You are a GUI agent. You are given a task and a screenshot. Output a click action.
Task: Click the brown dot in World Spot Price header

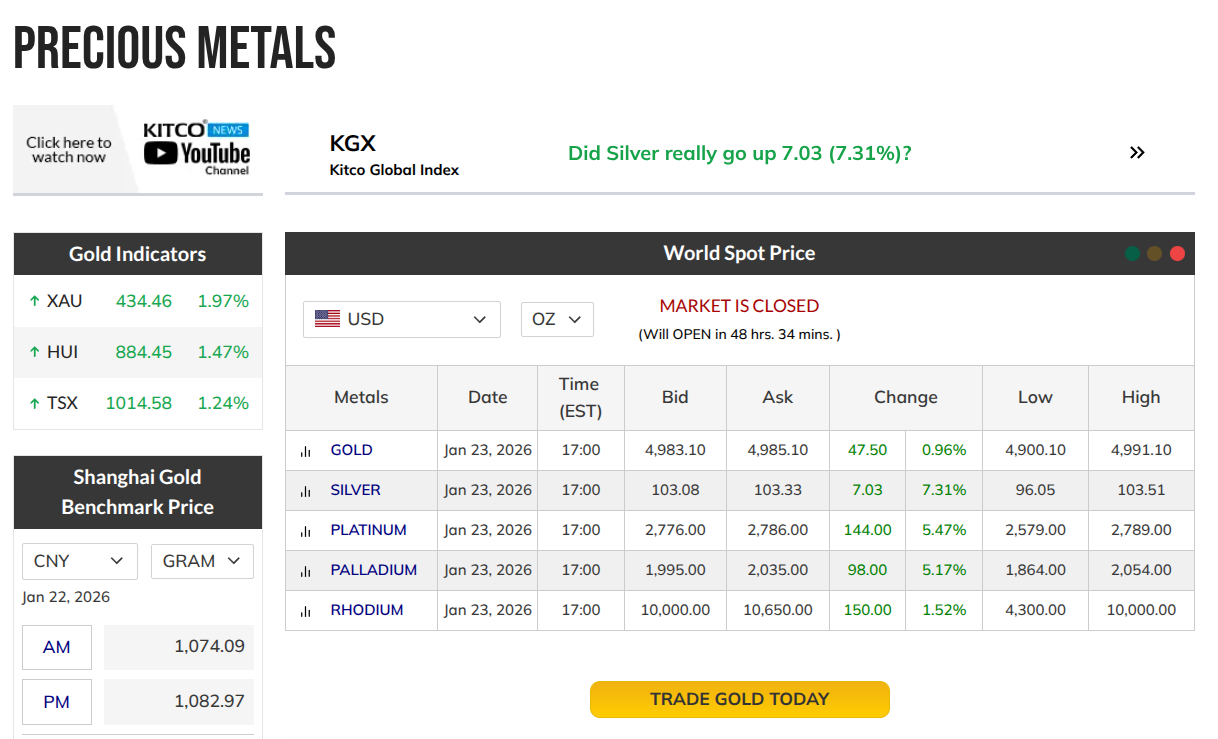[1154, 254]
